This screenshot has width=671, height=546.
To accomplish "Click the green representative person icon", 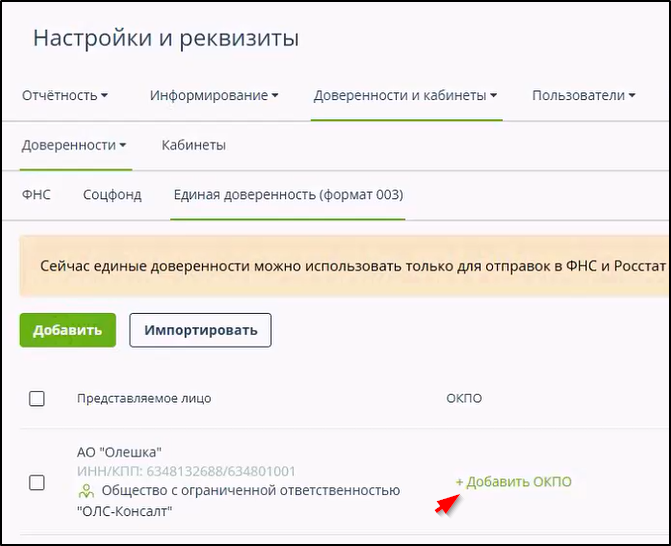I will click(86, 491).
